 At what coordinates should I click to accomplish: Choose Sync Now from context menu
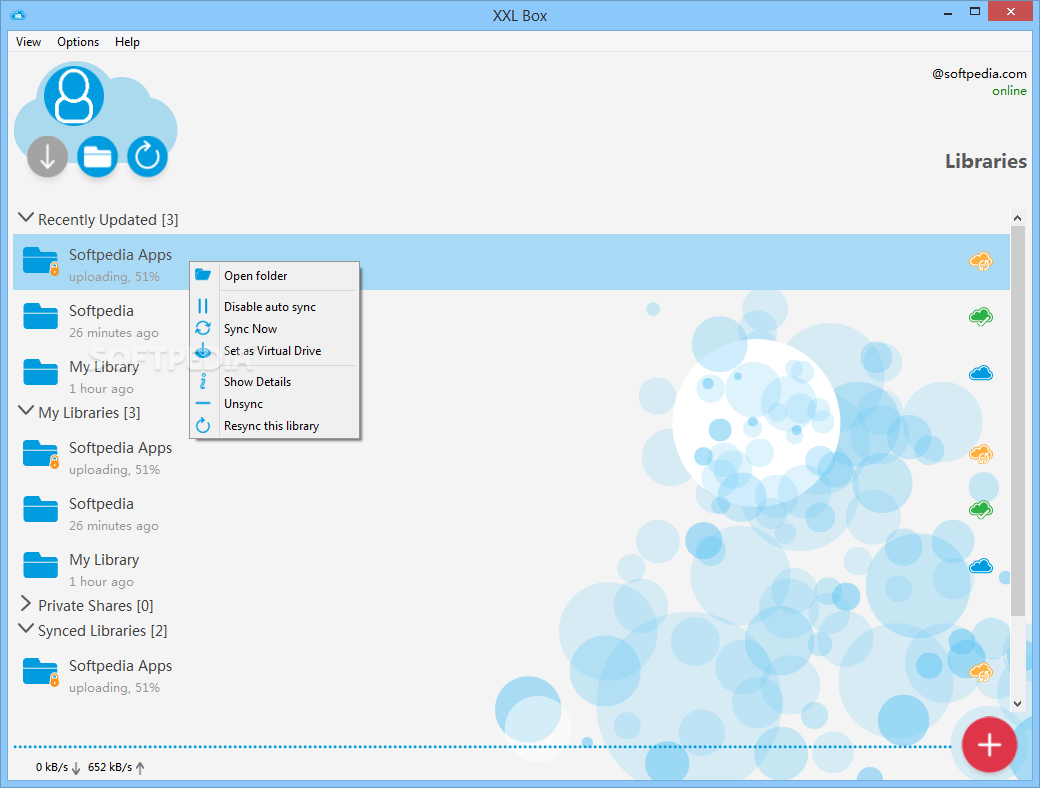(275, 328)
